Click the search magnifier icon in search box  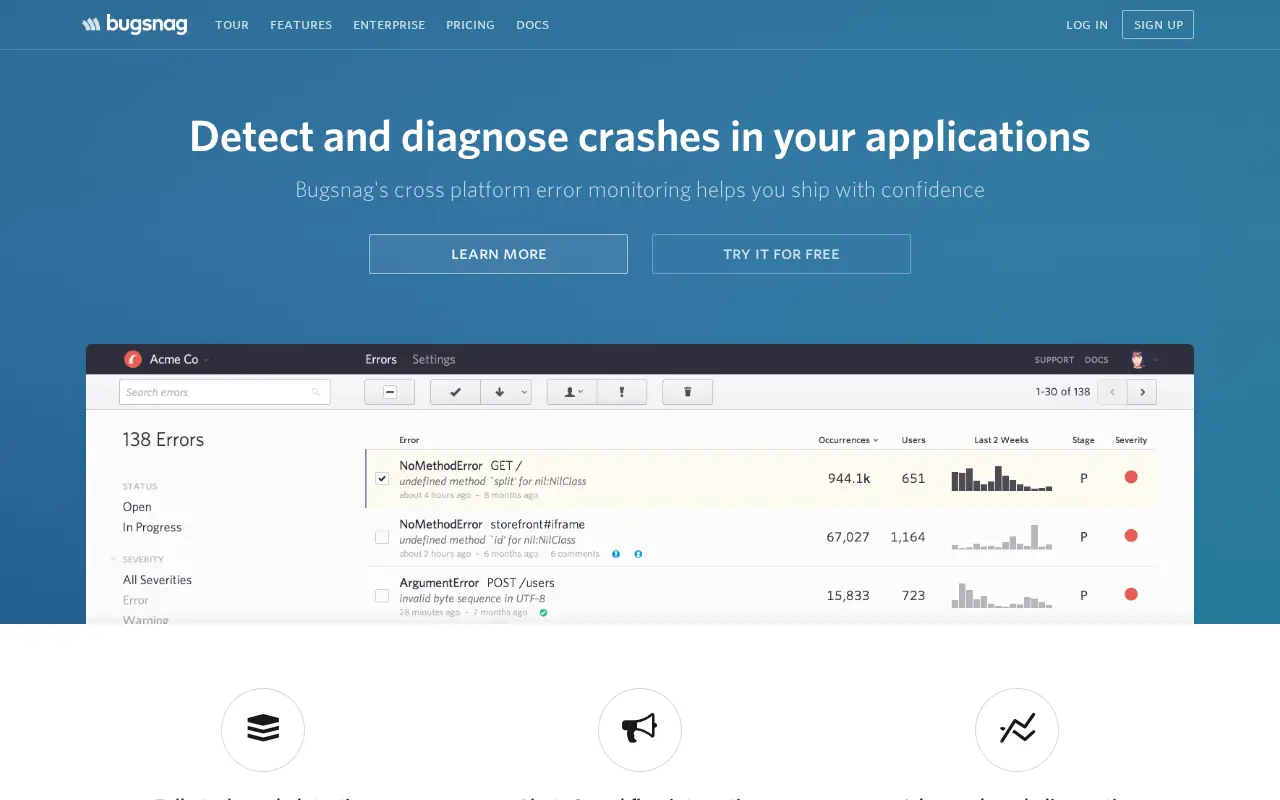316,392
